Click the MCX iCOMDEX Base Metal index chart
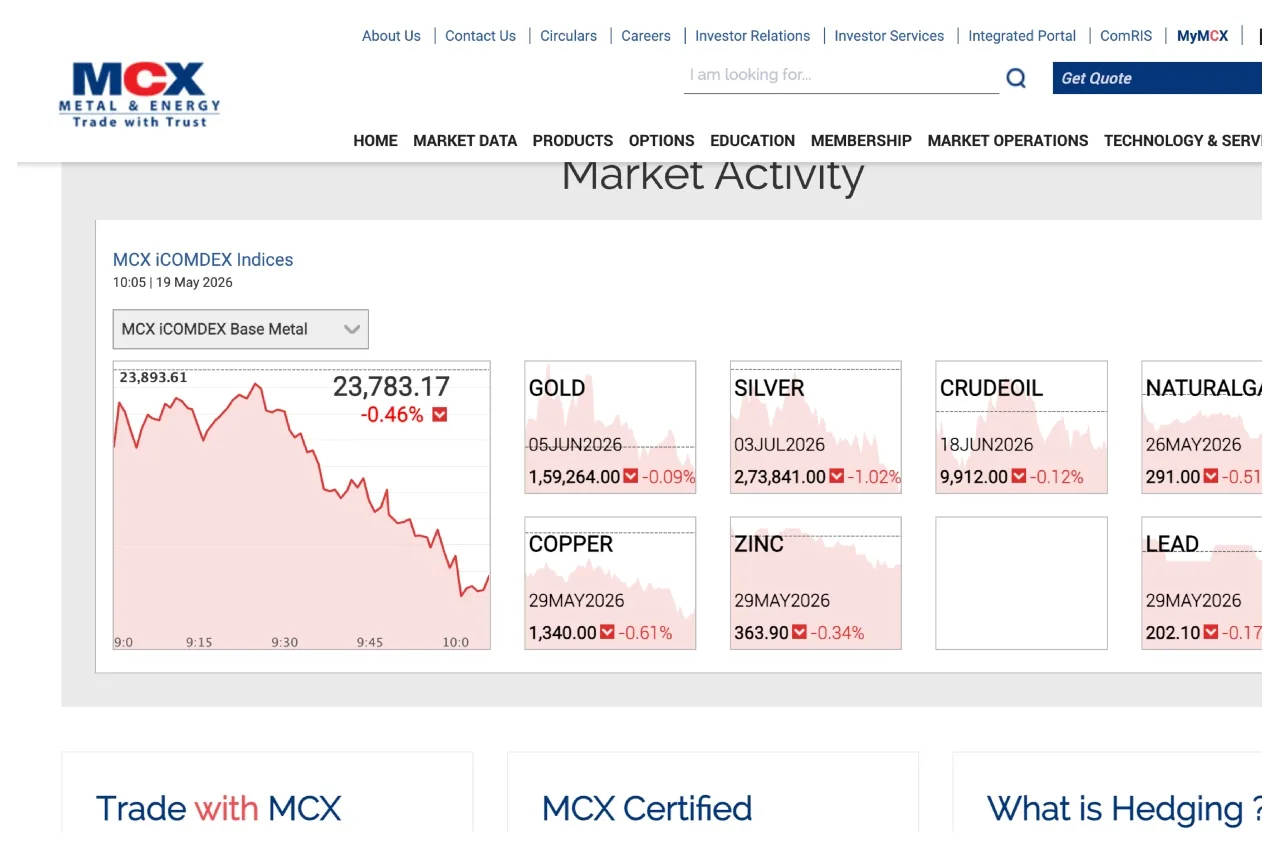 click(301, 505)
